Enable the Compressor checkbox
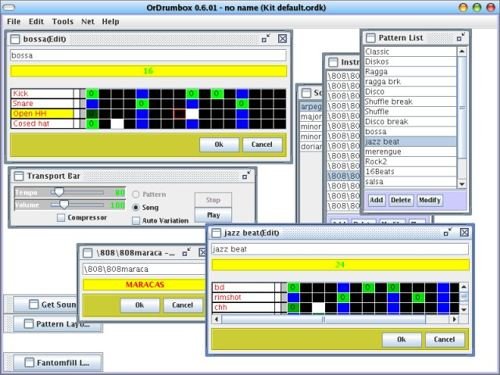 [61, 218]
